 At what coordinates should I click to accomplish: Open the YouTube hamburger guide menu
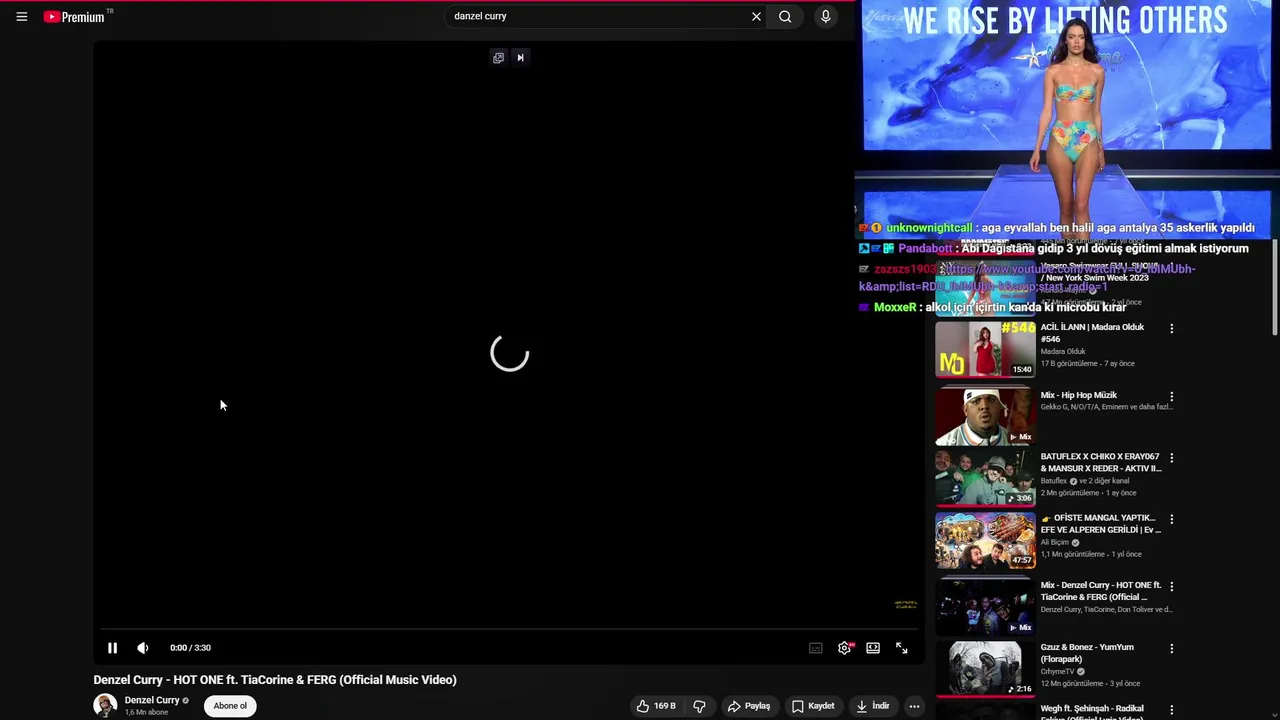pyautogui.click(x=21, y=16)
